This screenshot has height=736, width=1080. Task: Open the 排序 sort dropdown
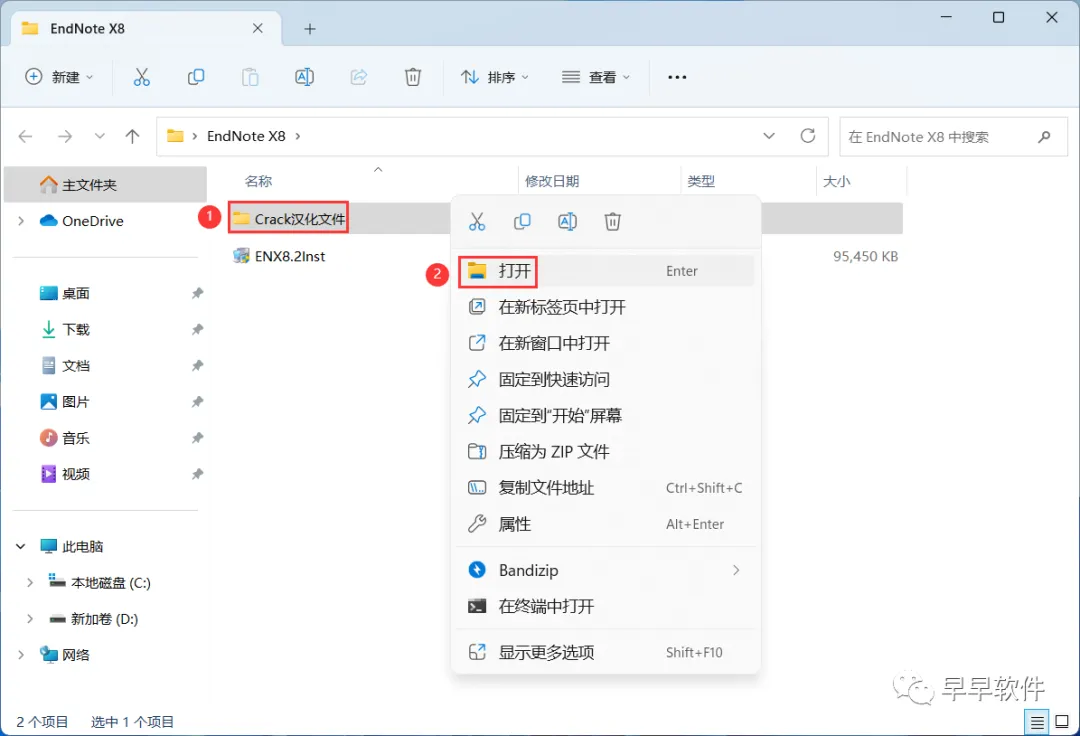pyautogui.click(x=495, y=77)
